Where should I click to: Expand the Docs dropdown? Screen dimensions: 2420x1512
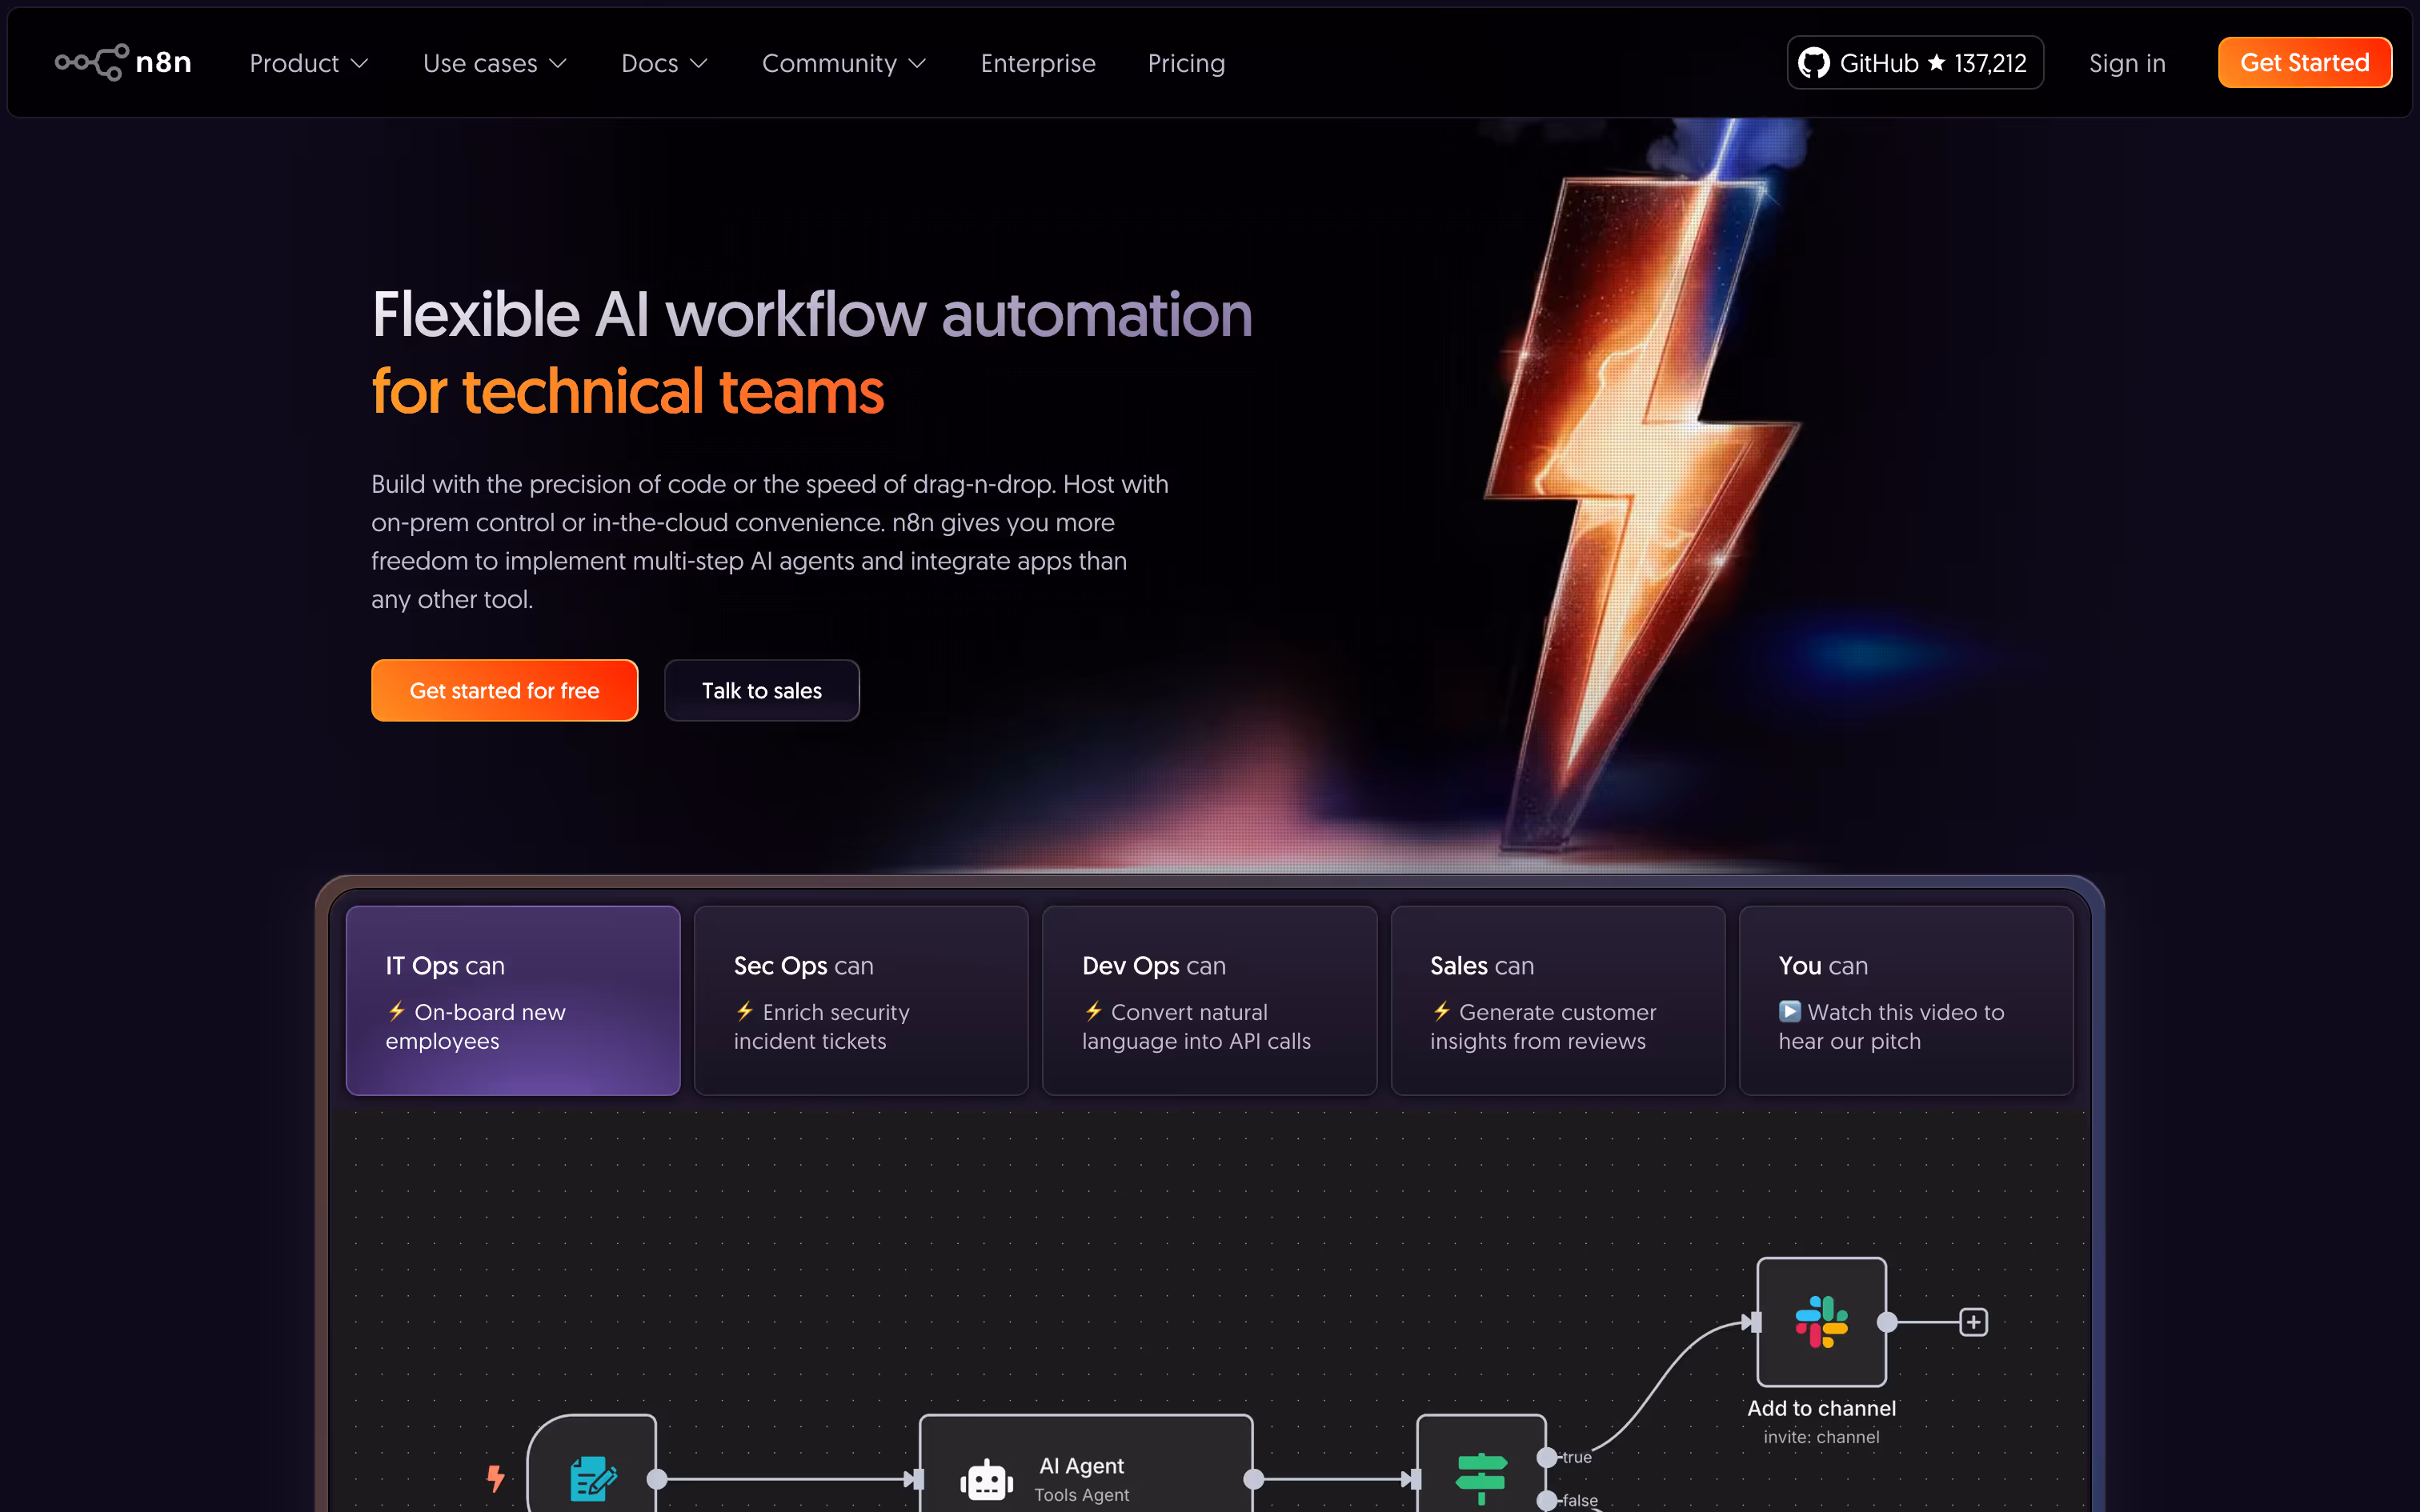pos(664,62)
